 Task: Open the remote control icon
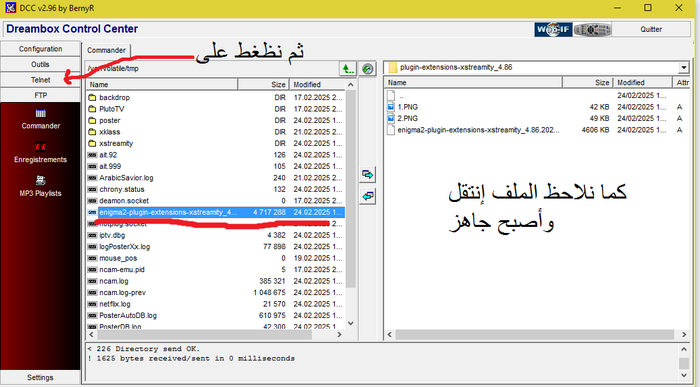(592, 29)
